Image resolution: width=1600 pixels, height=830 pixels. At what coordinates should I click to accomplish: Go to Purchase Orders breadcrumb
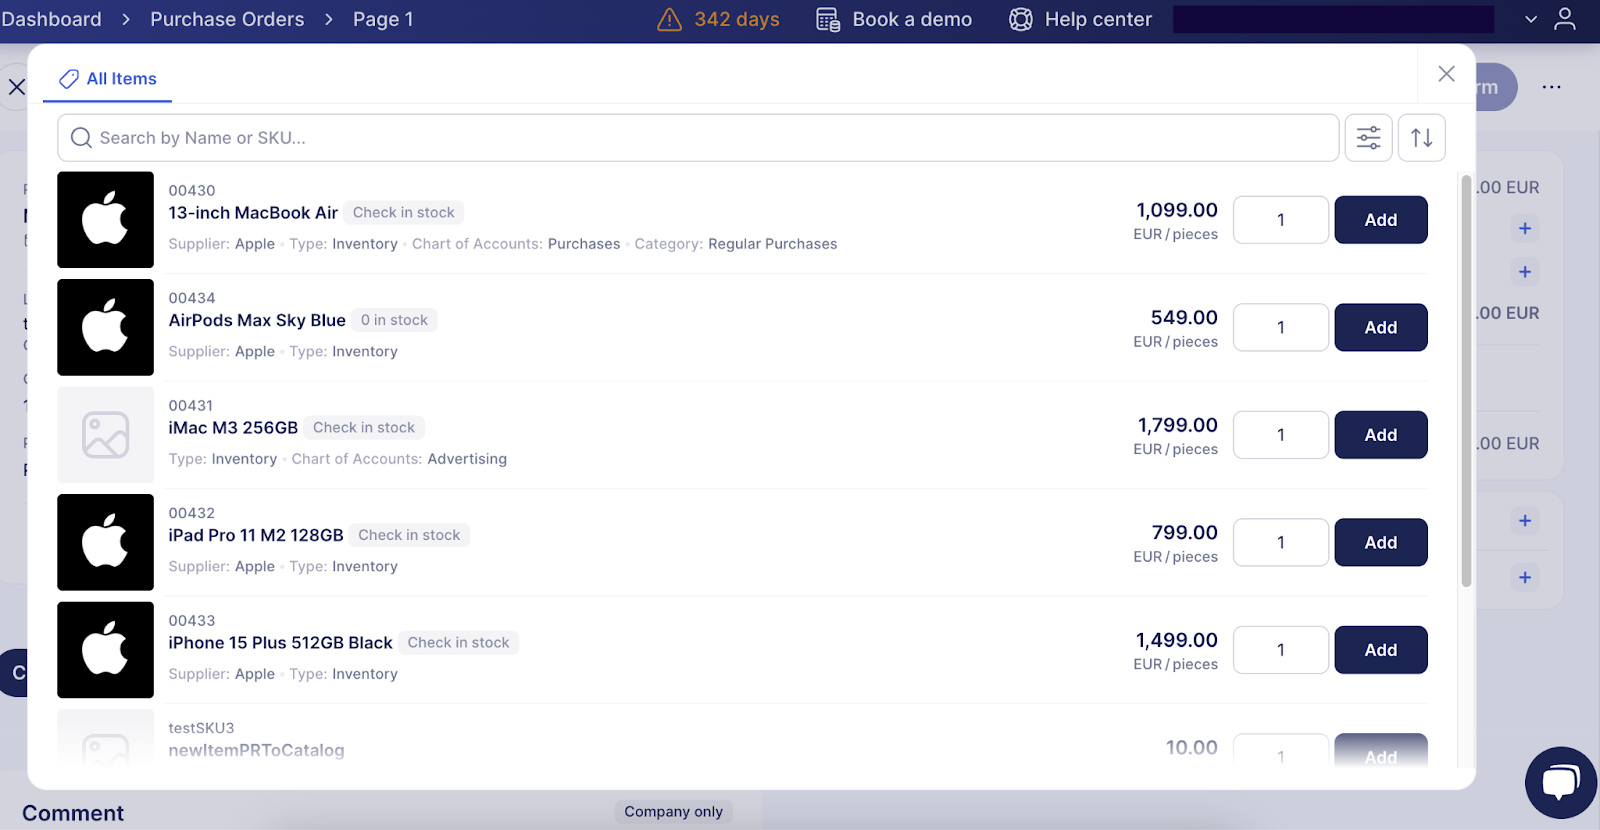(x=227, y=19)
